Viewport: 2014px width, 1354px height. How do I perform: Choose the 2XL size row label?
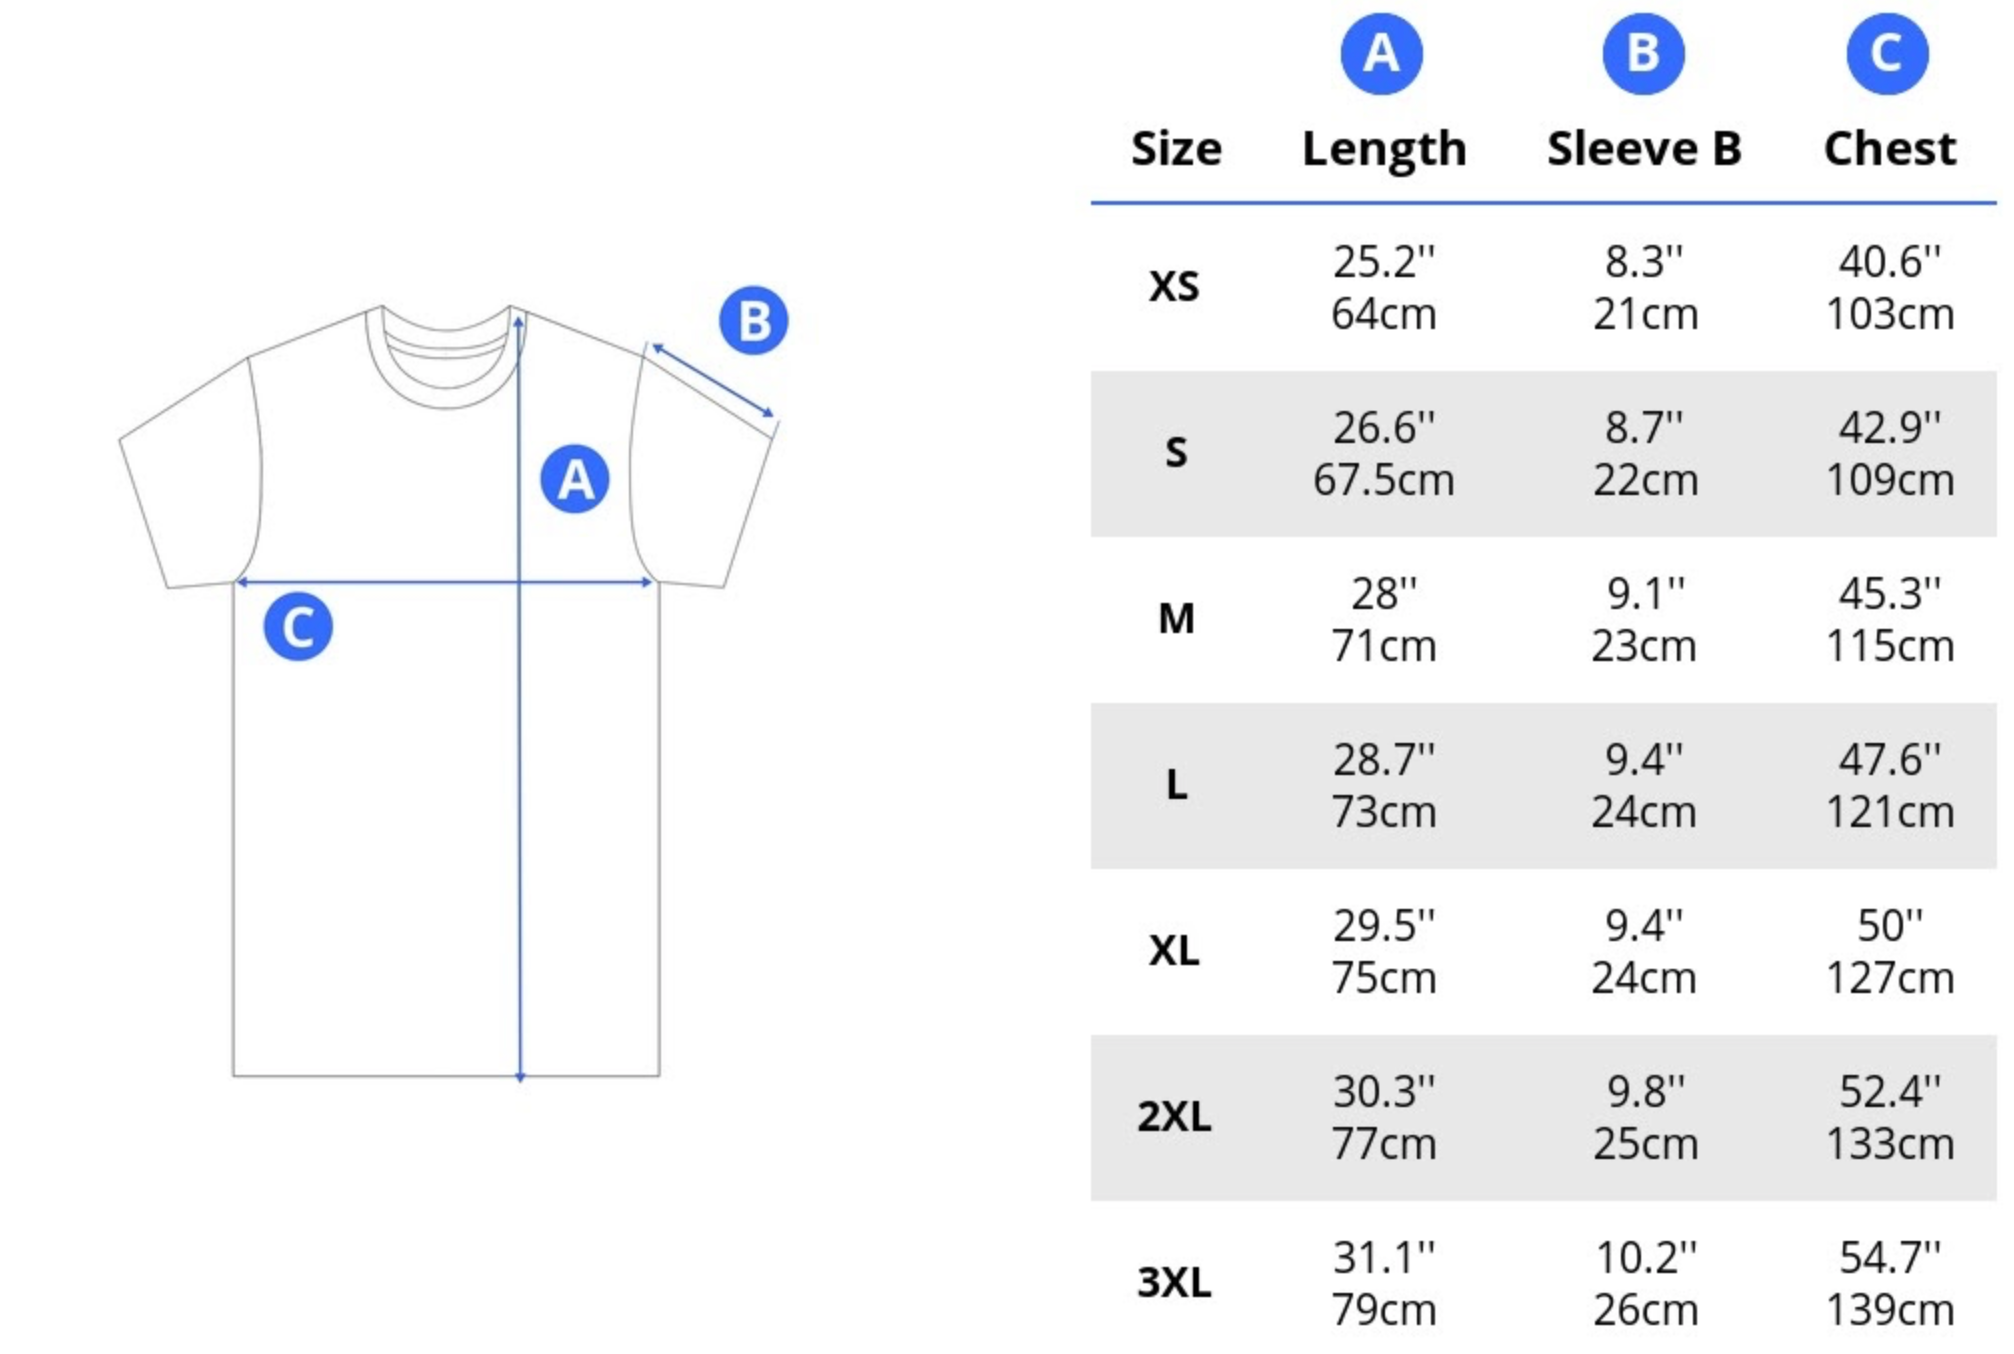1174,1116
